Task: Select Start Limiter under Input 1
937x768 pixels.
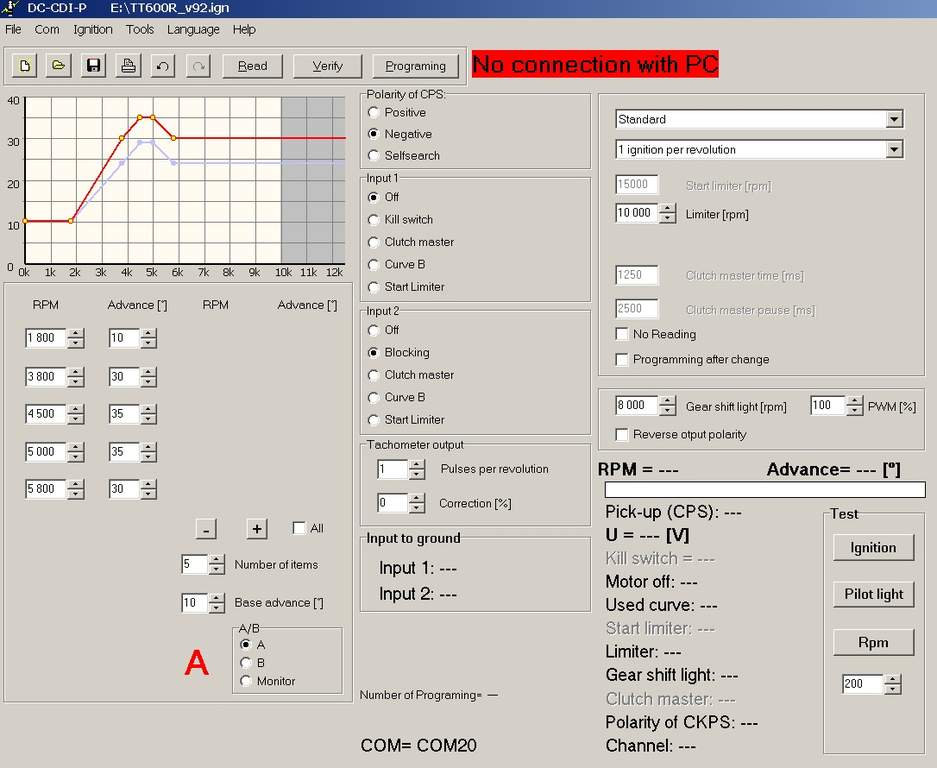Action: point(374,287)
